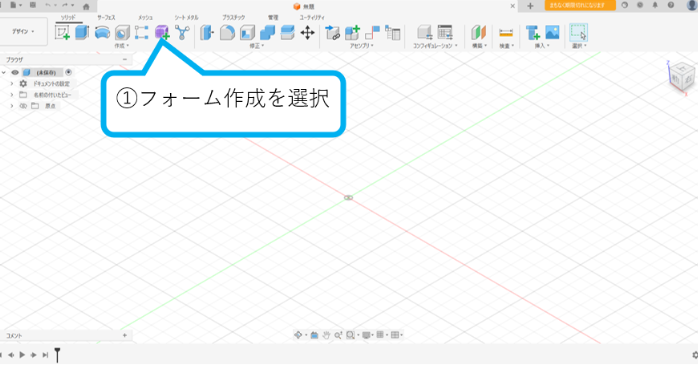Expand the ドキュメントの設定 tree node
Viewport: 698px width, 365px height.
tap(12, 84)
